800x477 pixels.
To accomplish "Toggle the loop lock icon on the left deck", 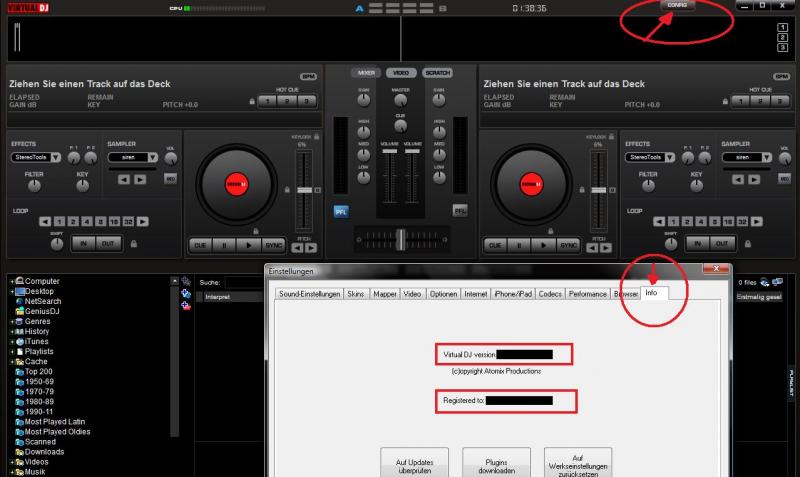I will [134, 244].
